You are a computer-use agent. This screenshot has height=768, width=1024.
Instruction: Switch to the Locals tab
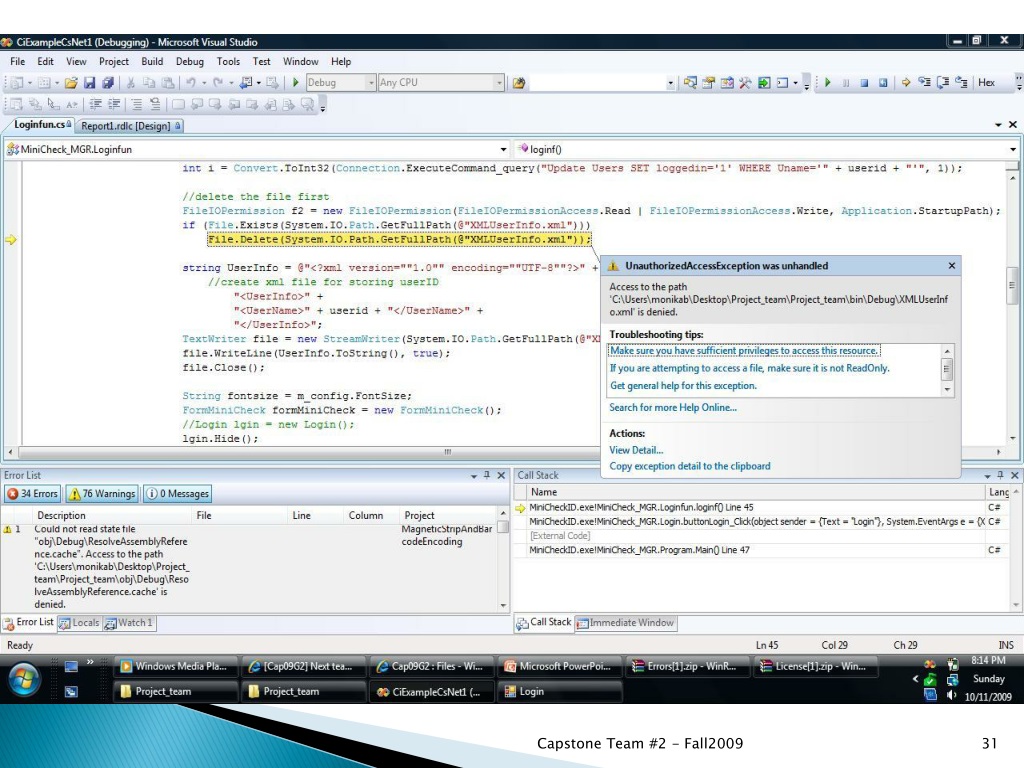(x=79, y=623)
